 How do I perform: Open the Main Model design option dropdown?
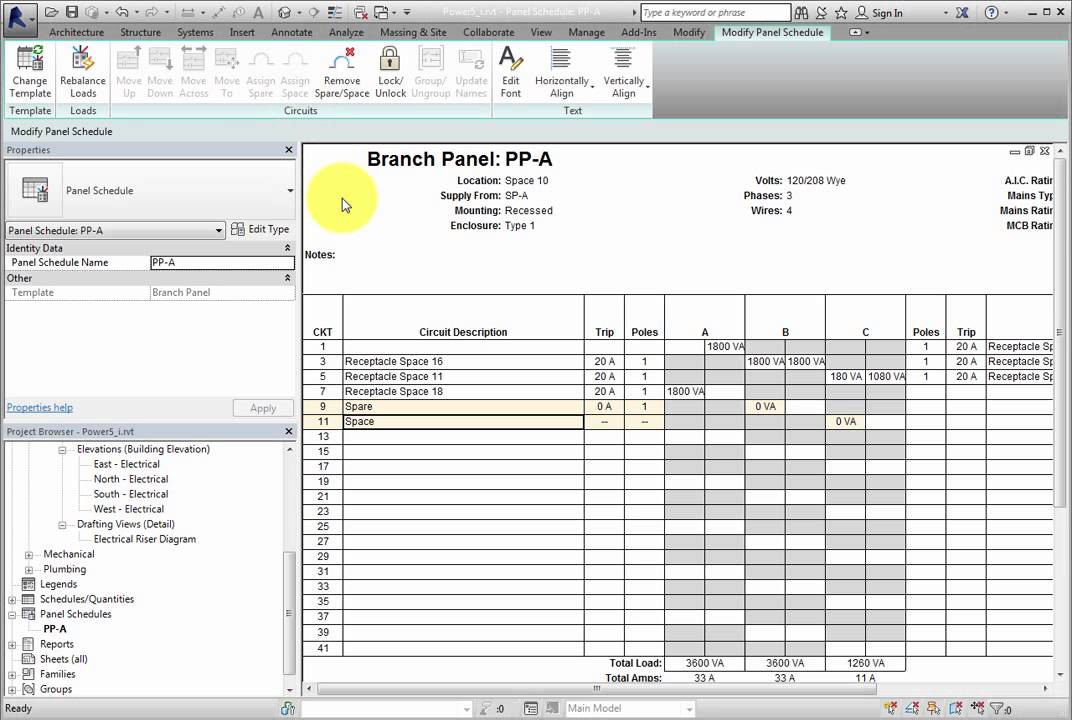point(688,709)
